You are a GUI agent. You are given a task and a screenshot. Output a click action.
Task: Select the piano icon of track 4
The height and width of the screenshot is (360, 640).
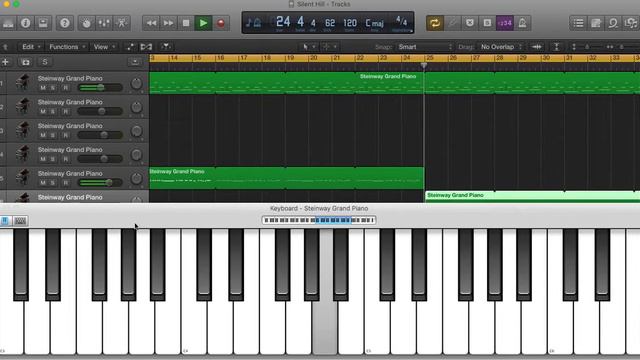coord(22,154)
